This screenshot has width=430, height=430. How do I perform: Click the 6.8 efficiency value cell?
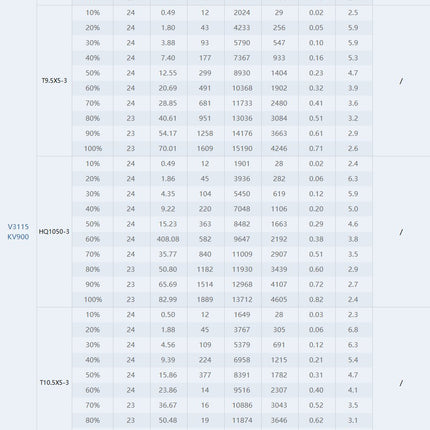353,330
